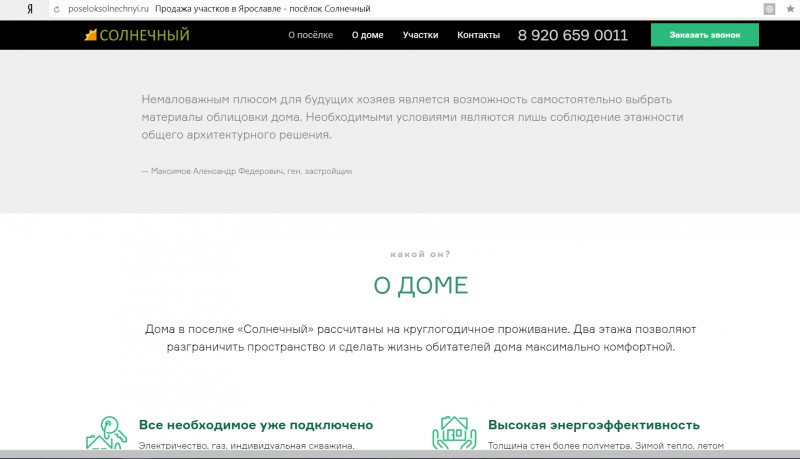The width and height of the screenshot is (800, 459).
Task: Open the Участки menu item
Action: [x=420, y=35]
